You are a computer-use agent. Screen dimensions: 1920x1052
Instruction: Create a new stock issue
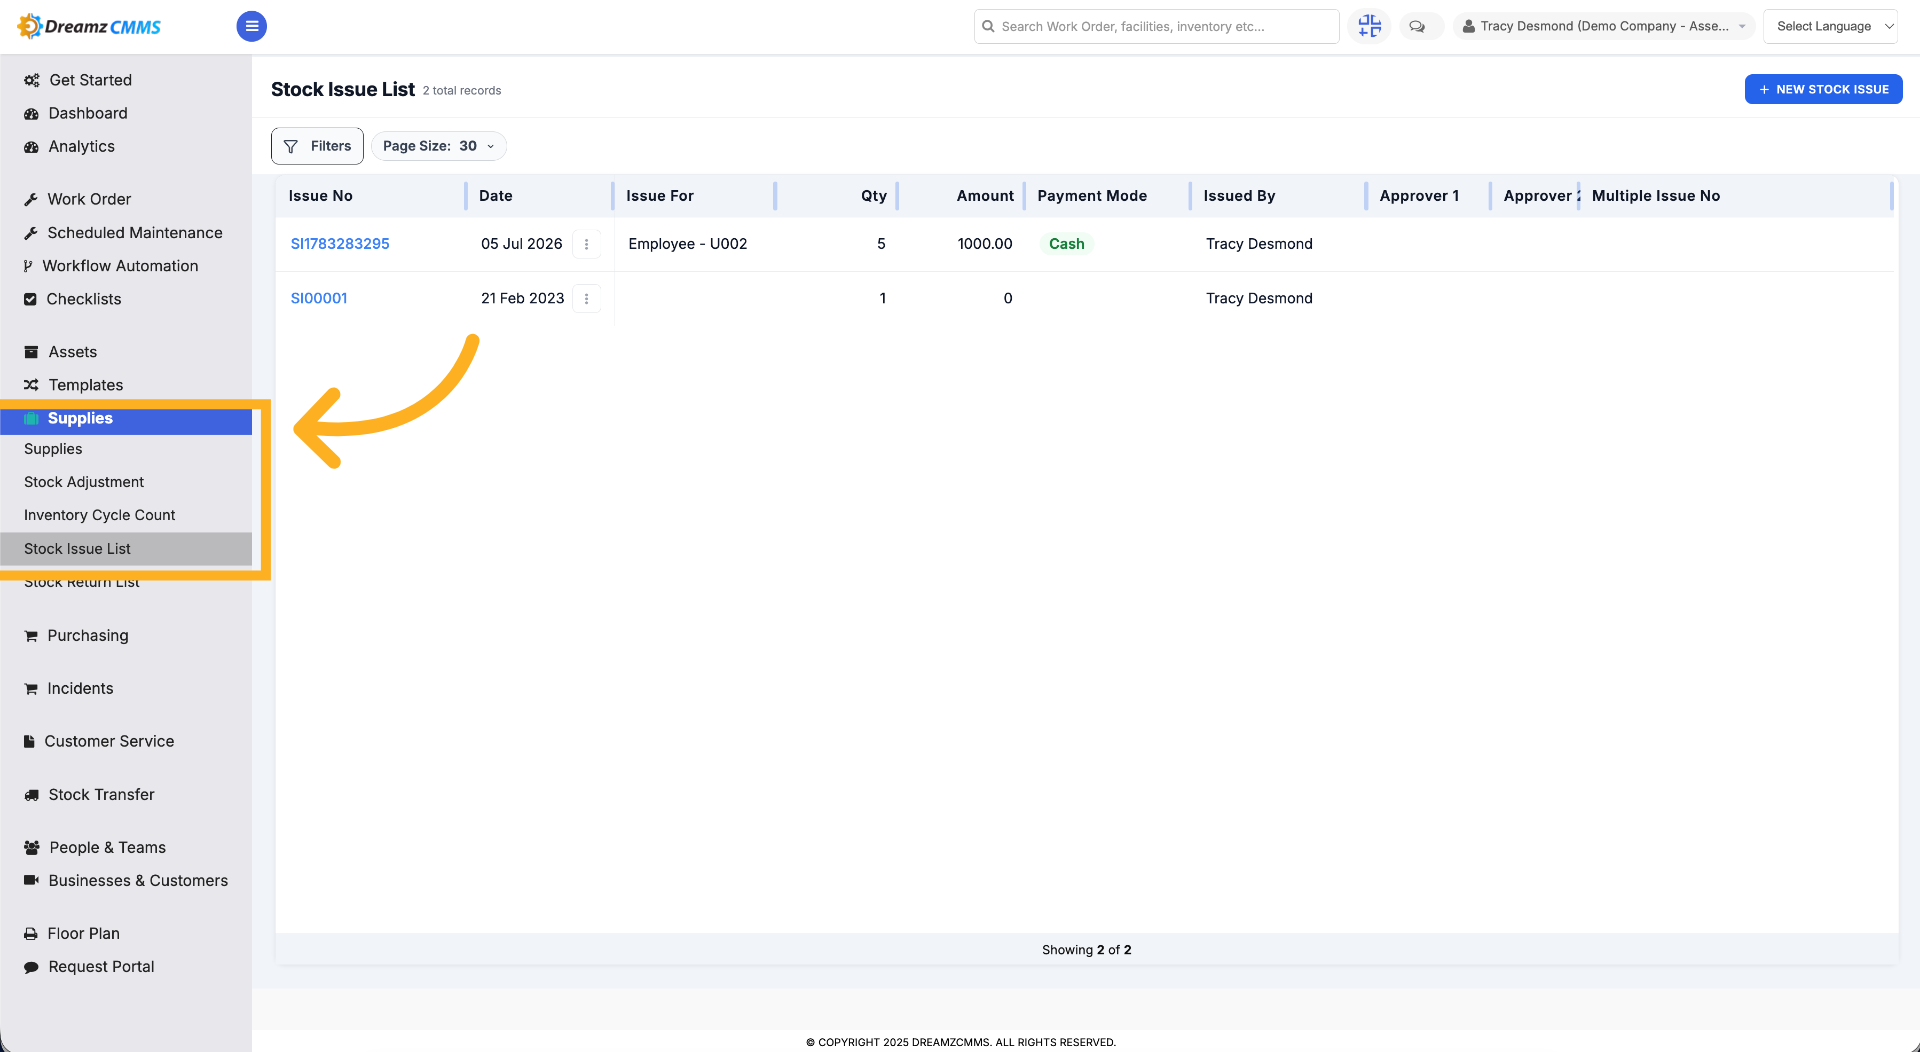tap(1823, 89)
